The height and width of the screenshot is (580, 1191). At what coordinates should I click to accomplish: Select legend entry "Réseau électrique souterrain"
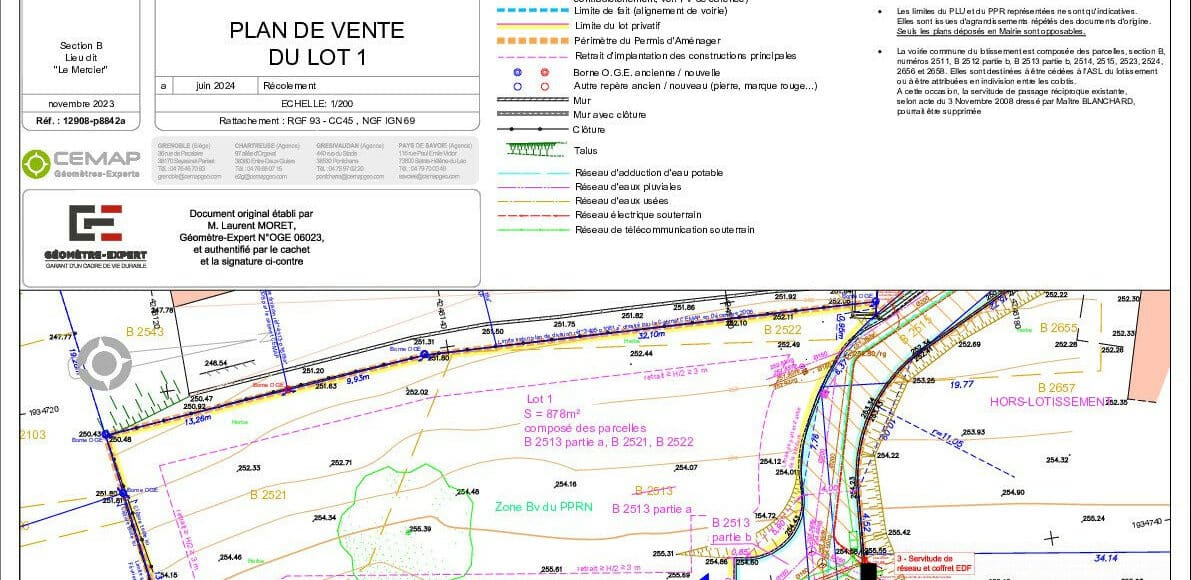(638, 215)
